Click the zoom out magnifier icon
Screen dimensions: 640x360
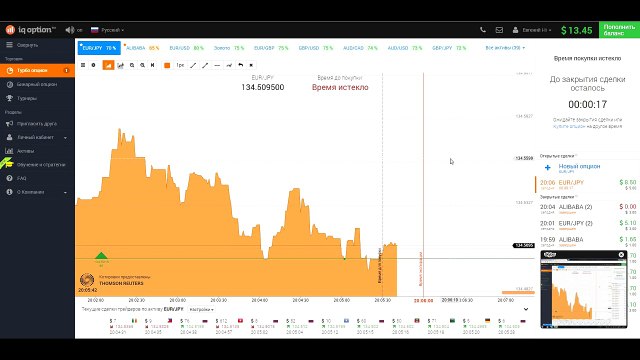(142, 65)
